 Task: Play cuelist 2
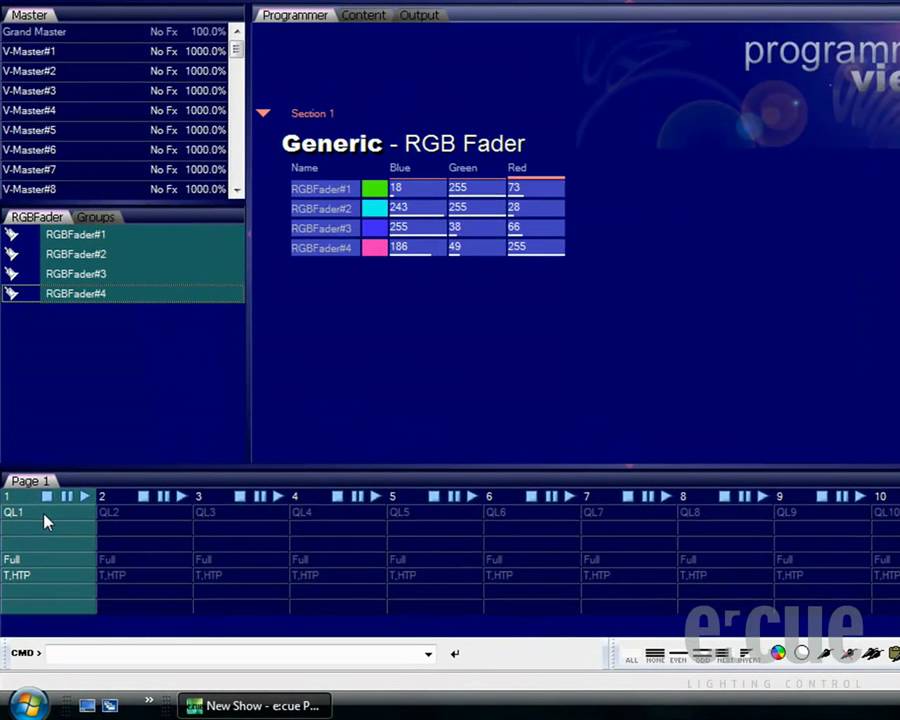point(182,496)
